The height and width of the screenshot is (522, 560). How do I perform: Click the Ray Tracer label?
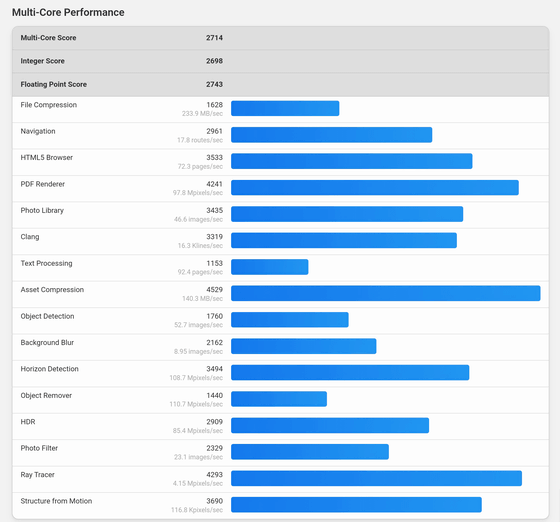(38, 475)
